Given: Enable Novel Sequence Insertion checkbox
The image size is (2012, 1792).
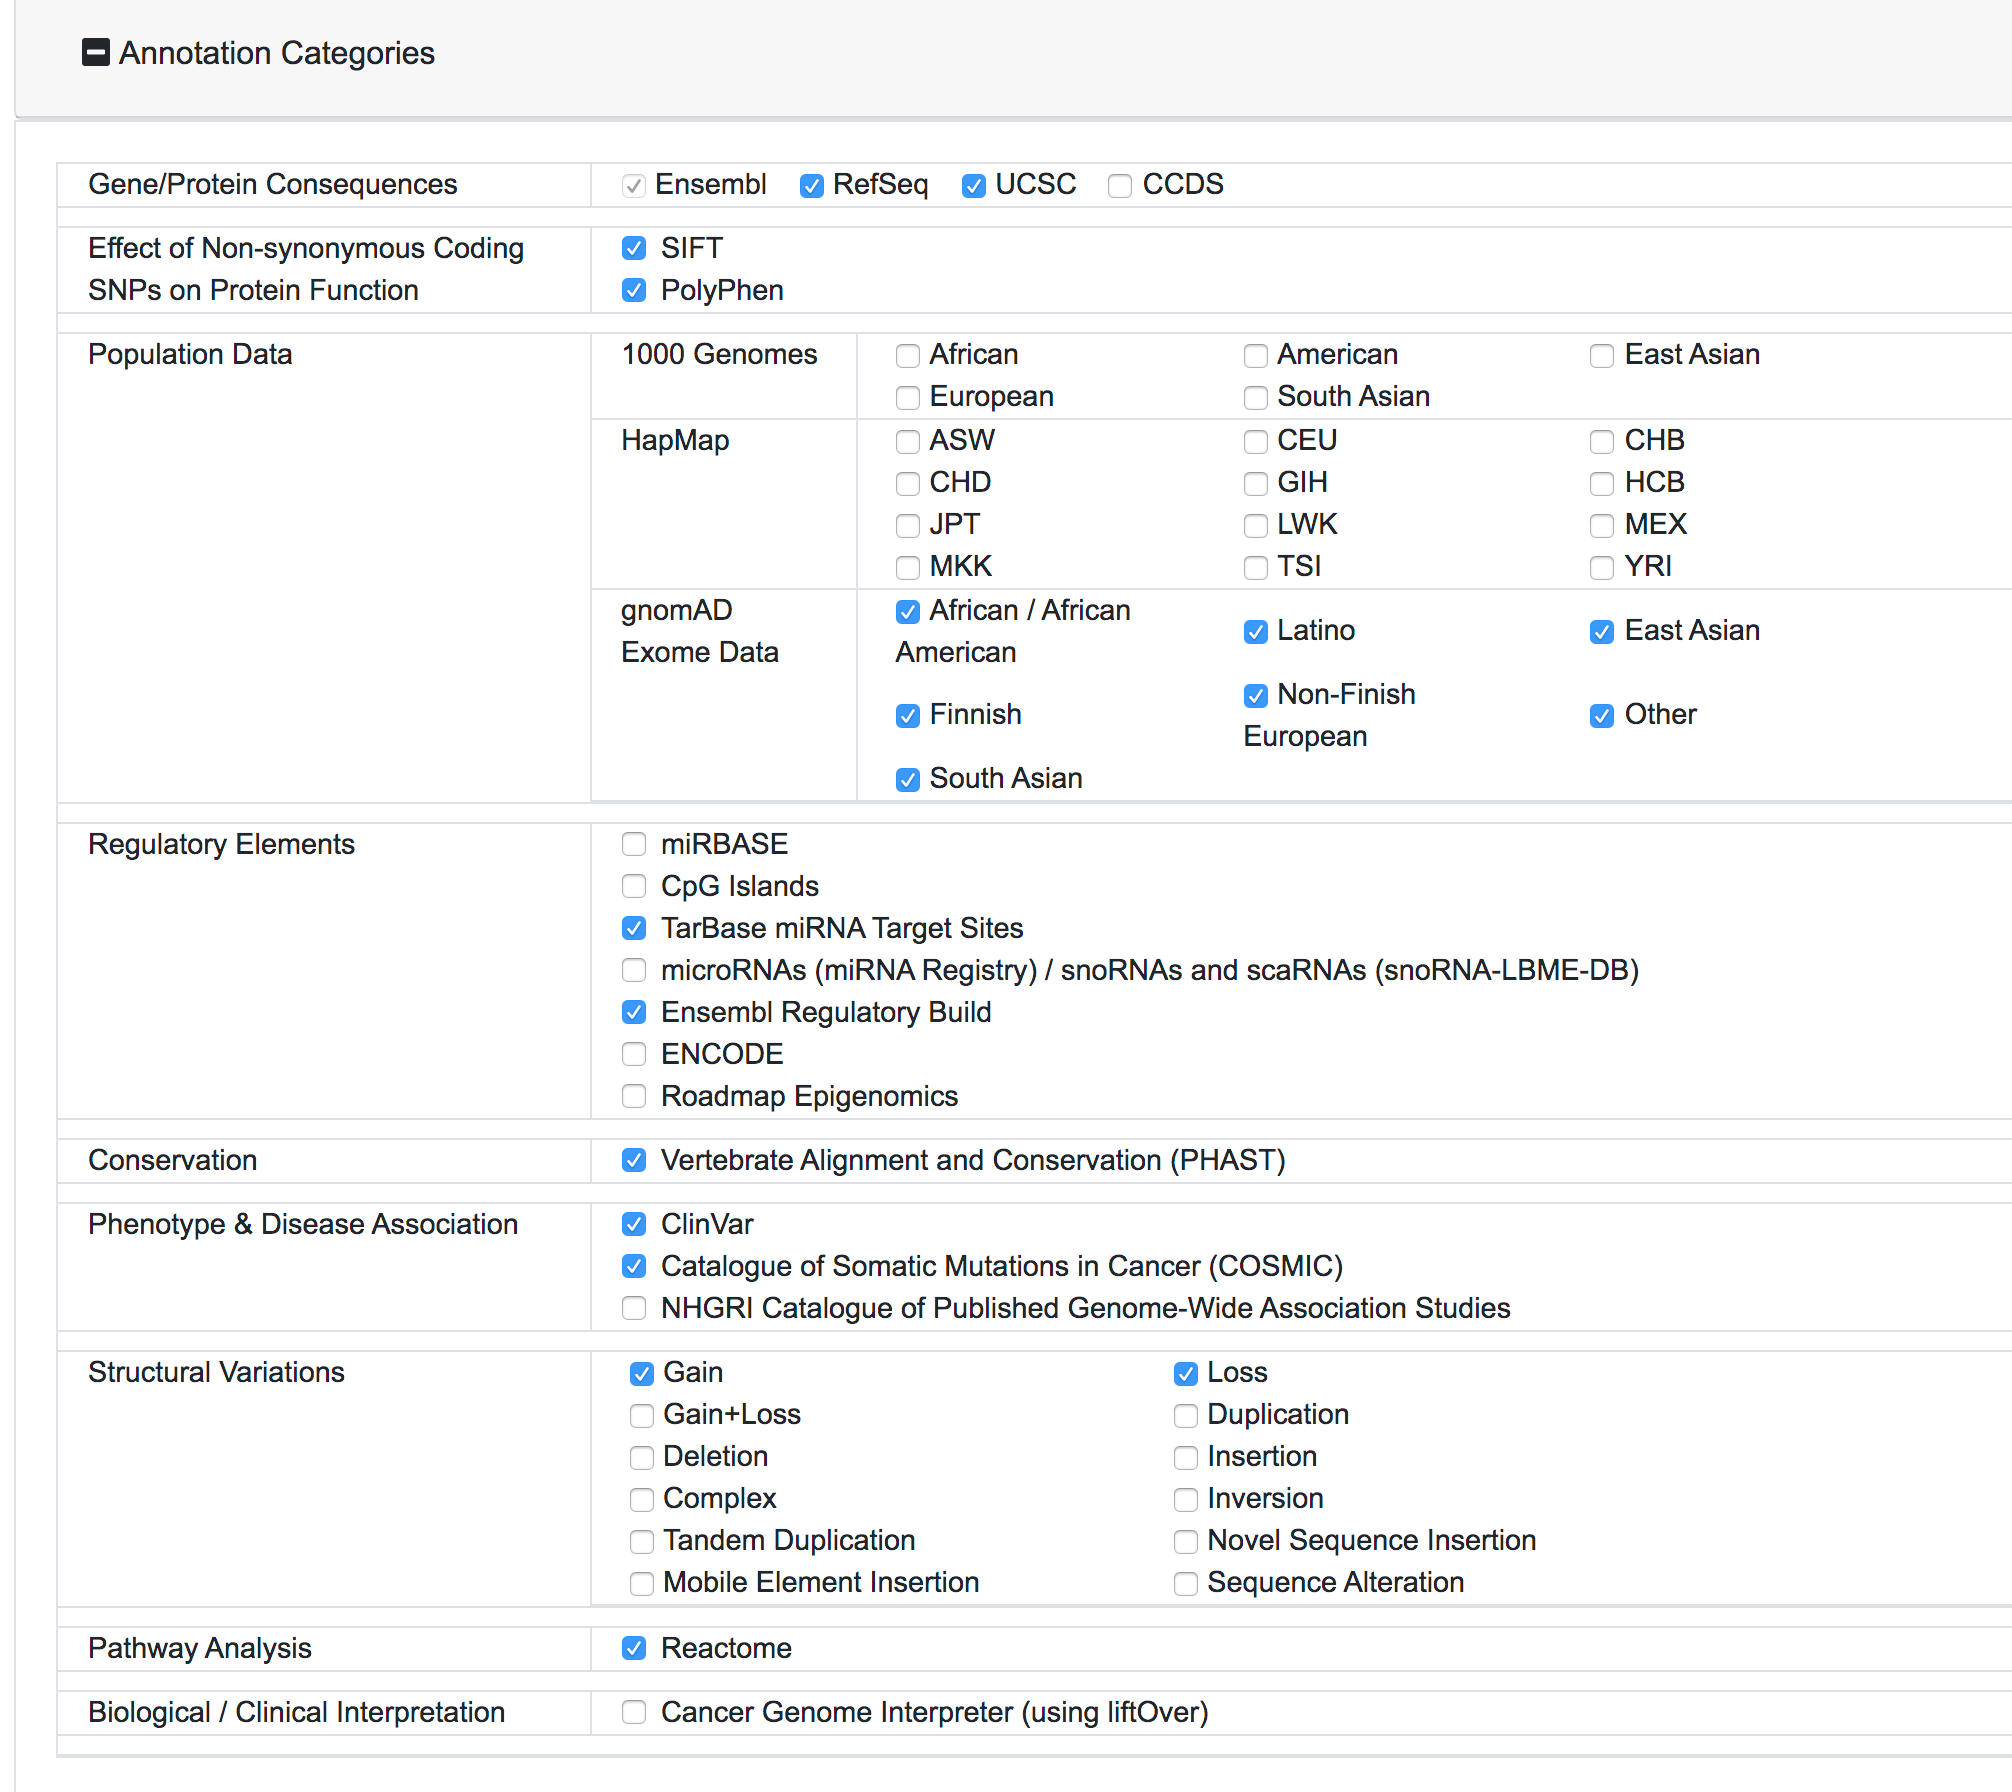Looking at the screenshot, I should [1186, 1542].
